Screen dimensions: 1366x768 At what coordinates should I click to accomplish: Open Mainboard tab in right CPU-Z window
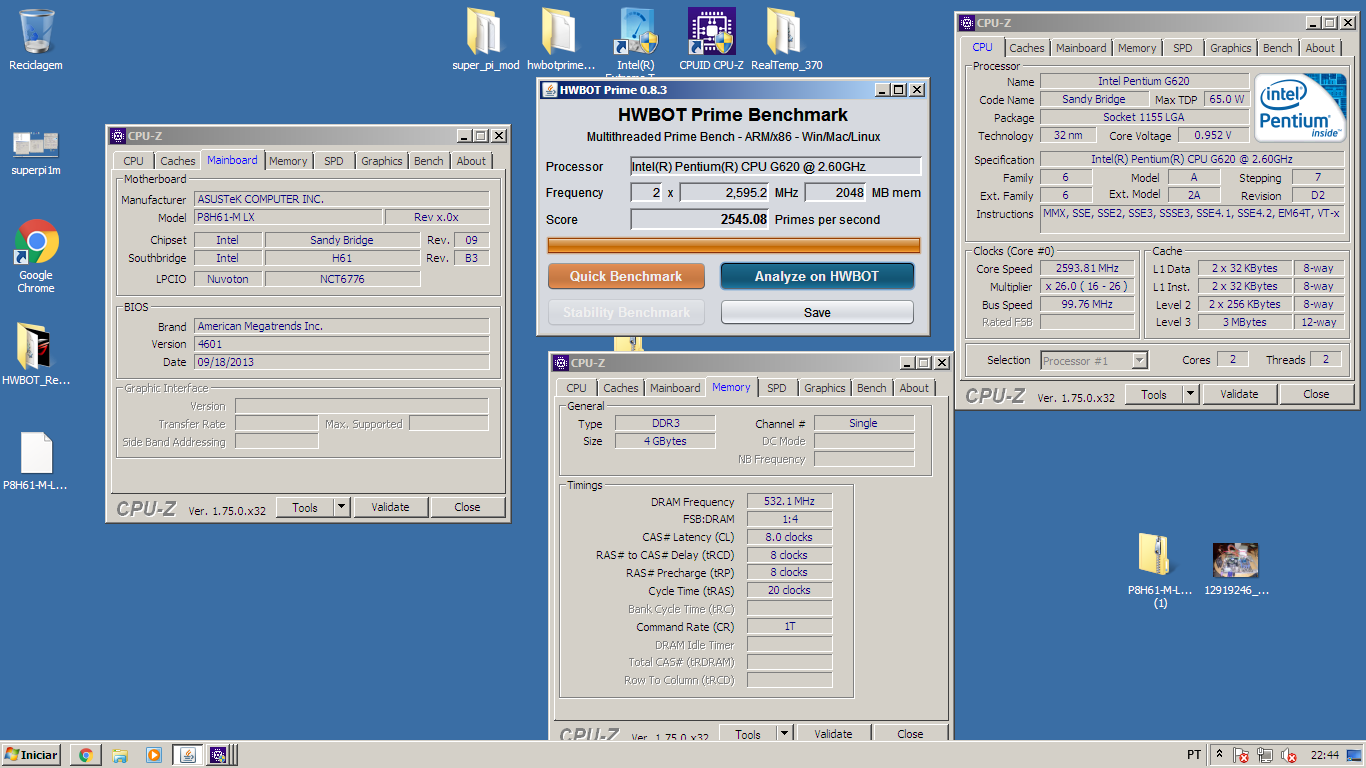coord(1081,48)
